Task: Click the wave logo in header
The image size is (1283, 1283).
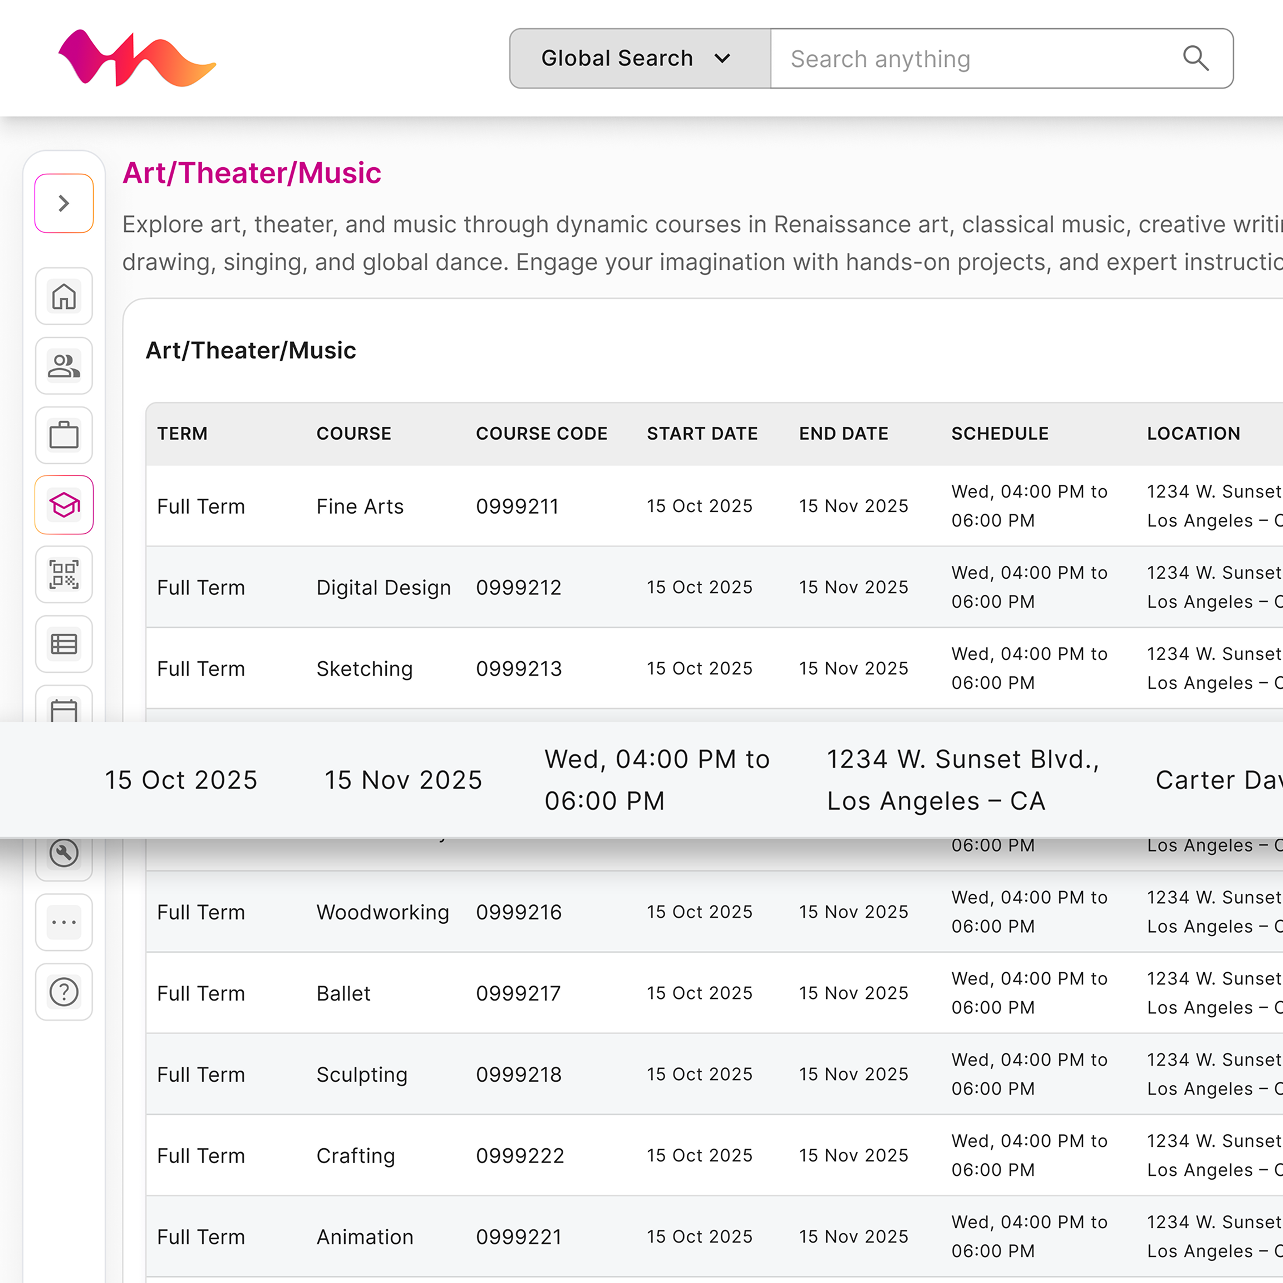Action: tap(137, 59)
